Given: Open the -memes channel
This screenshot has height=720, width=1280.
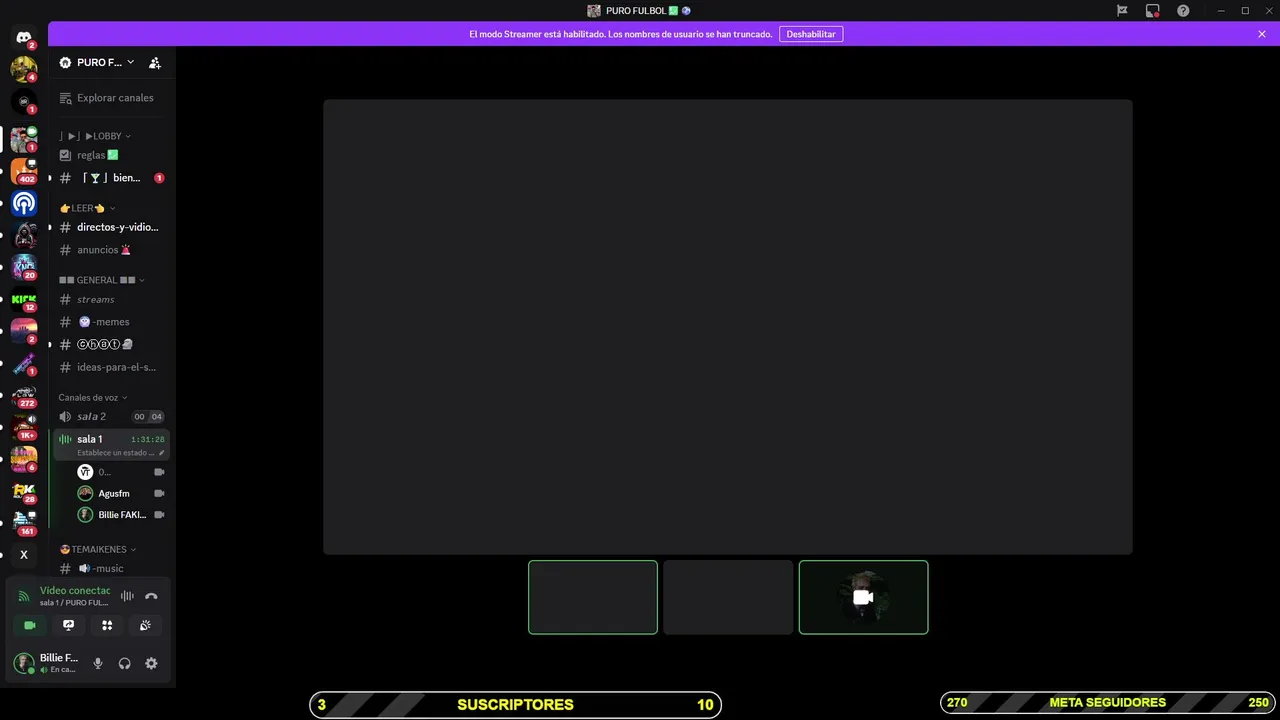Looking at the screenshot, I should [x=111, y=322].
